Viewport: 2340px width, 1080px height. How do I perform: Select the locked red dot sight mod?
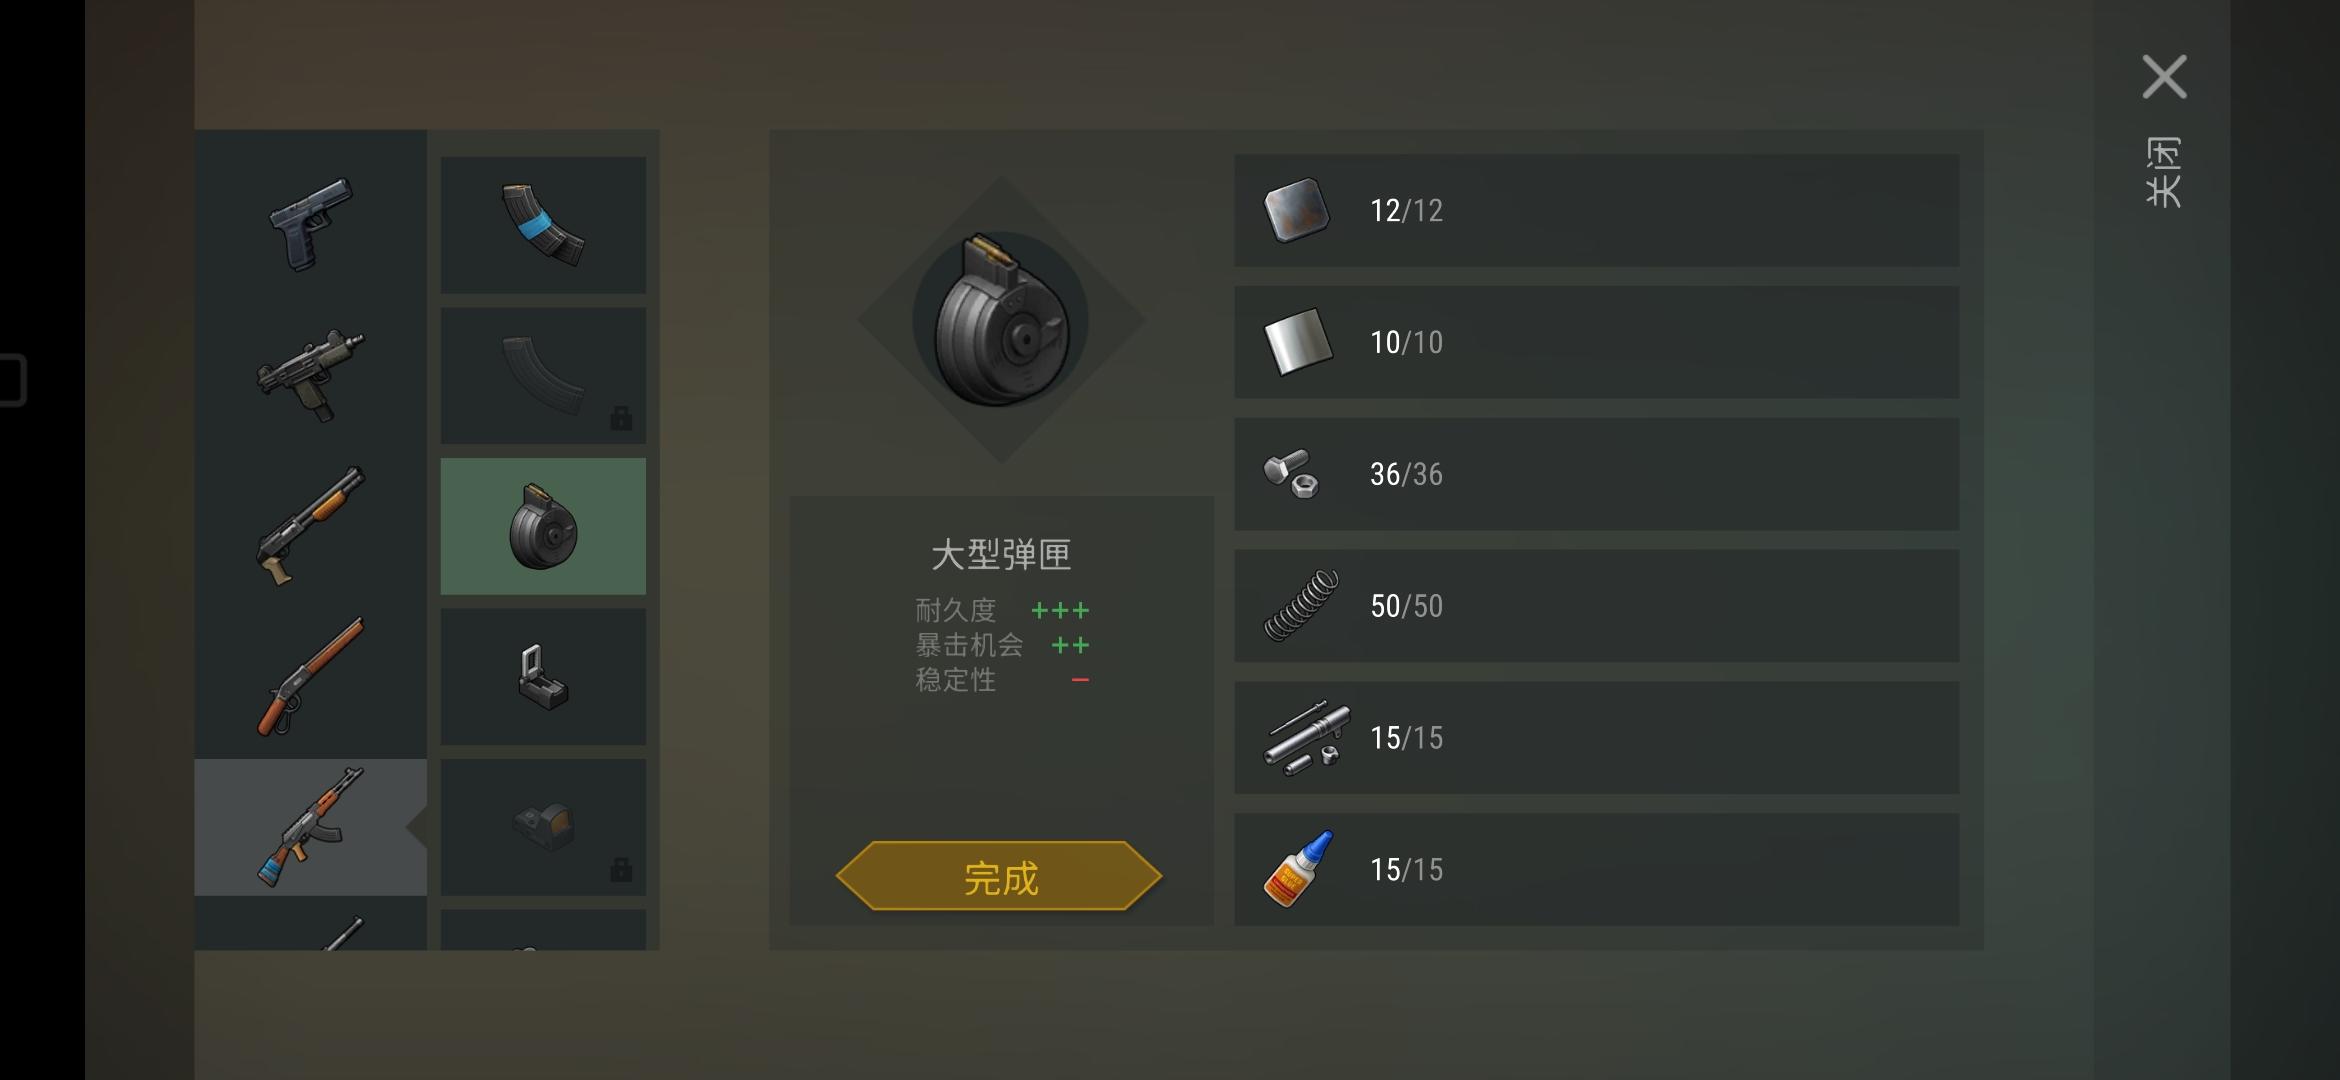(543, 827)
